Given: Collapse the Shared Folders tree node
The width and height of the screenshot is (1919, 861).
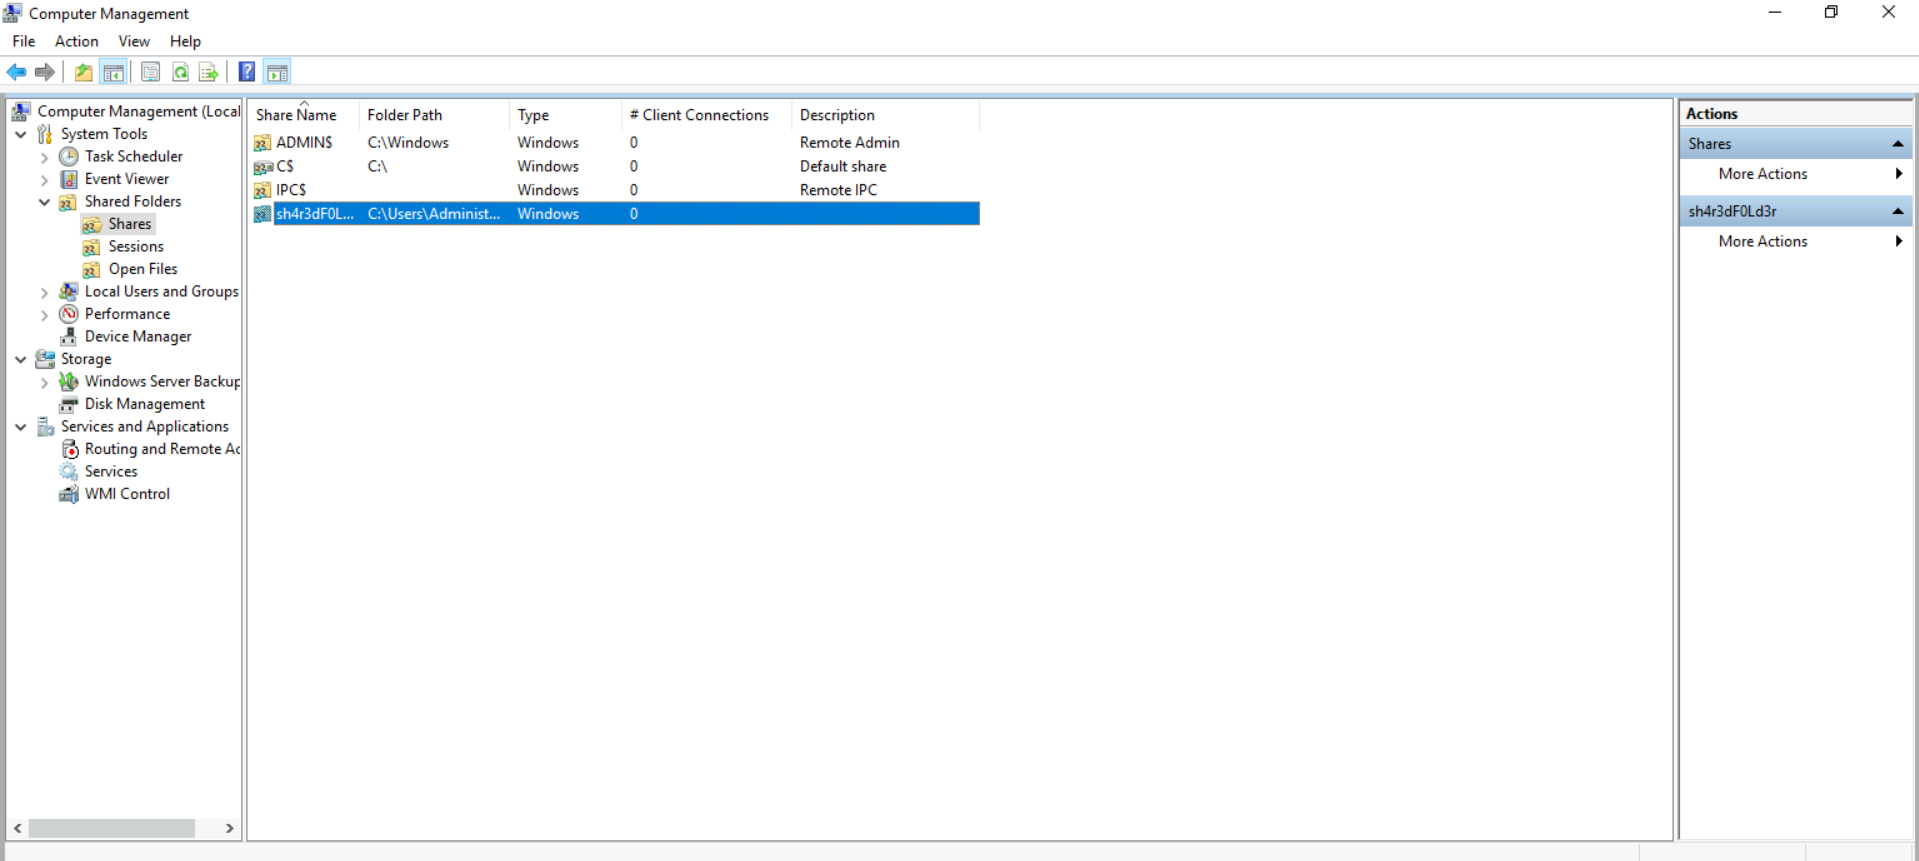Looking at the screenshot, I should click(44, 202).
